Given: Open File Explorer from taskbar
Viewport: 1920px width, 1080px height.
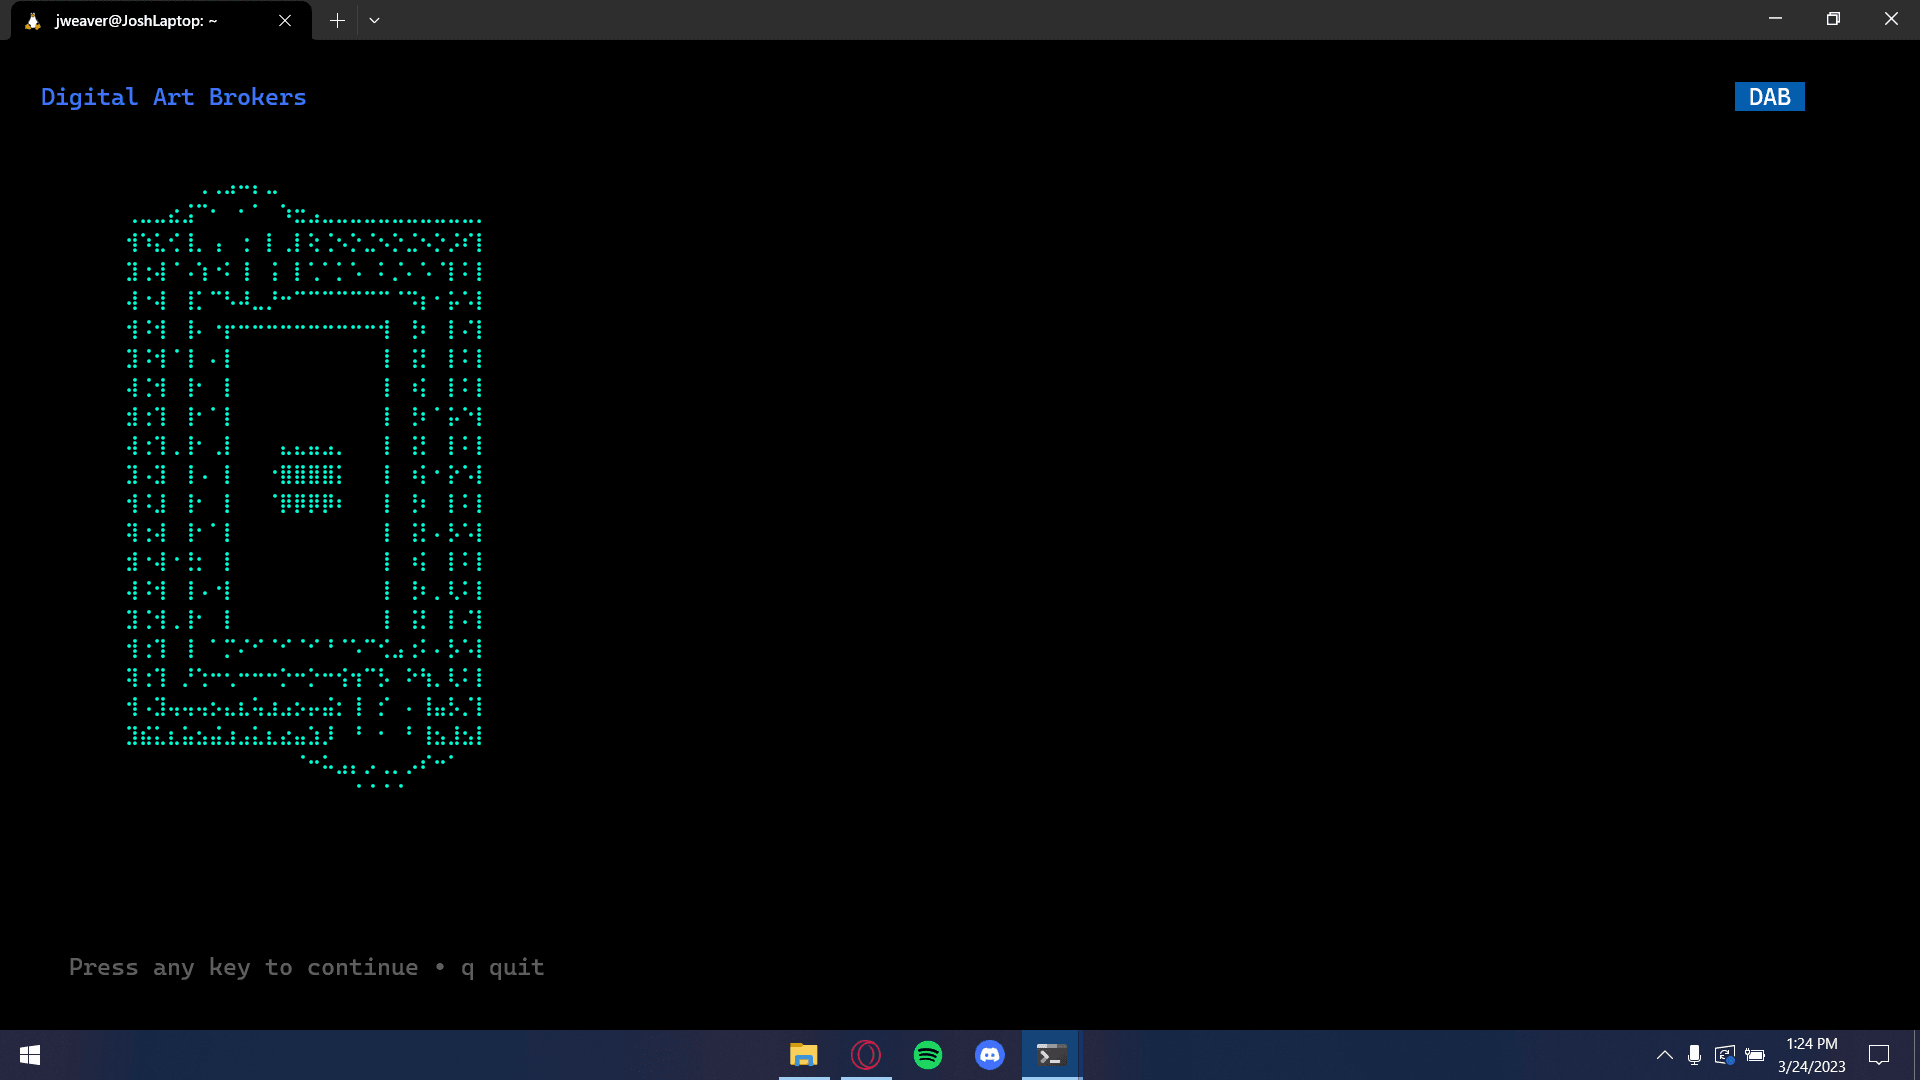Looking at the screenshot, I should coord(803,1055).
